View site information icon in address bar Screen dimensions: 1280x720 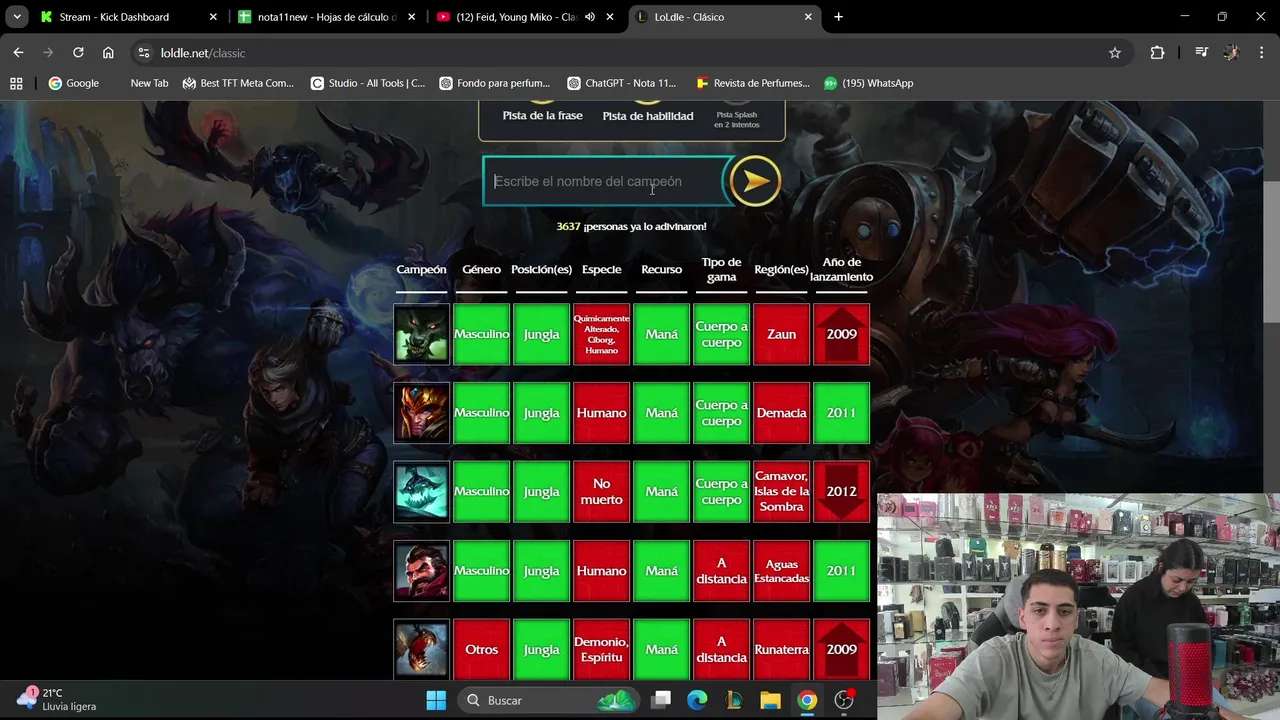point(143,53)
